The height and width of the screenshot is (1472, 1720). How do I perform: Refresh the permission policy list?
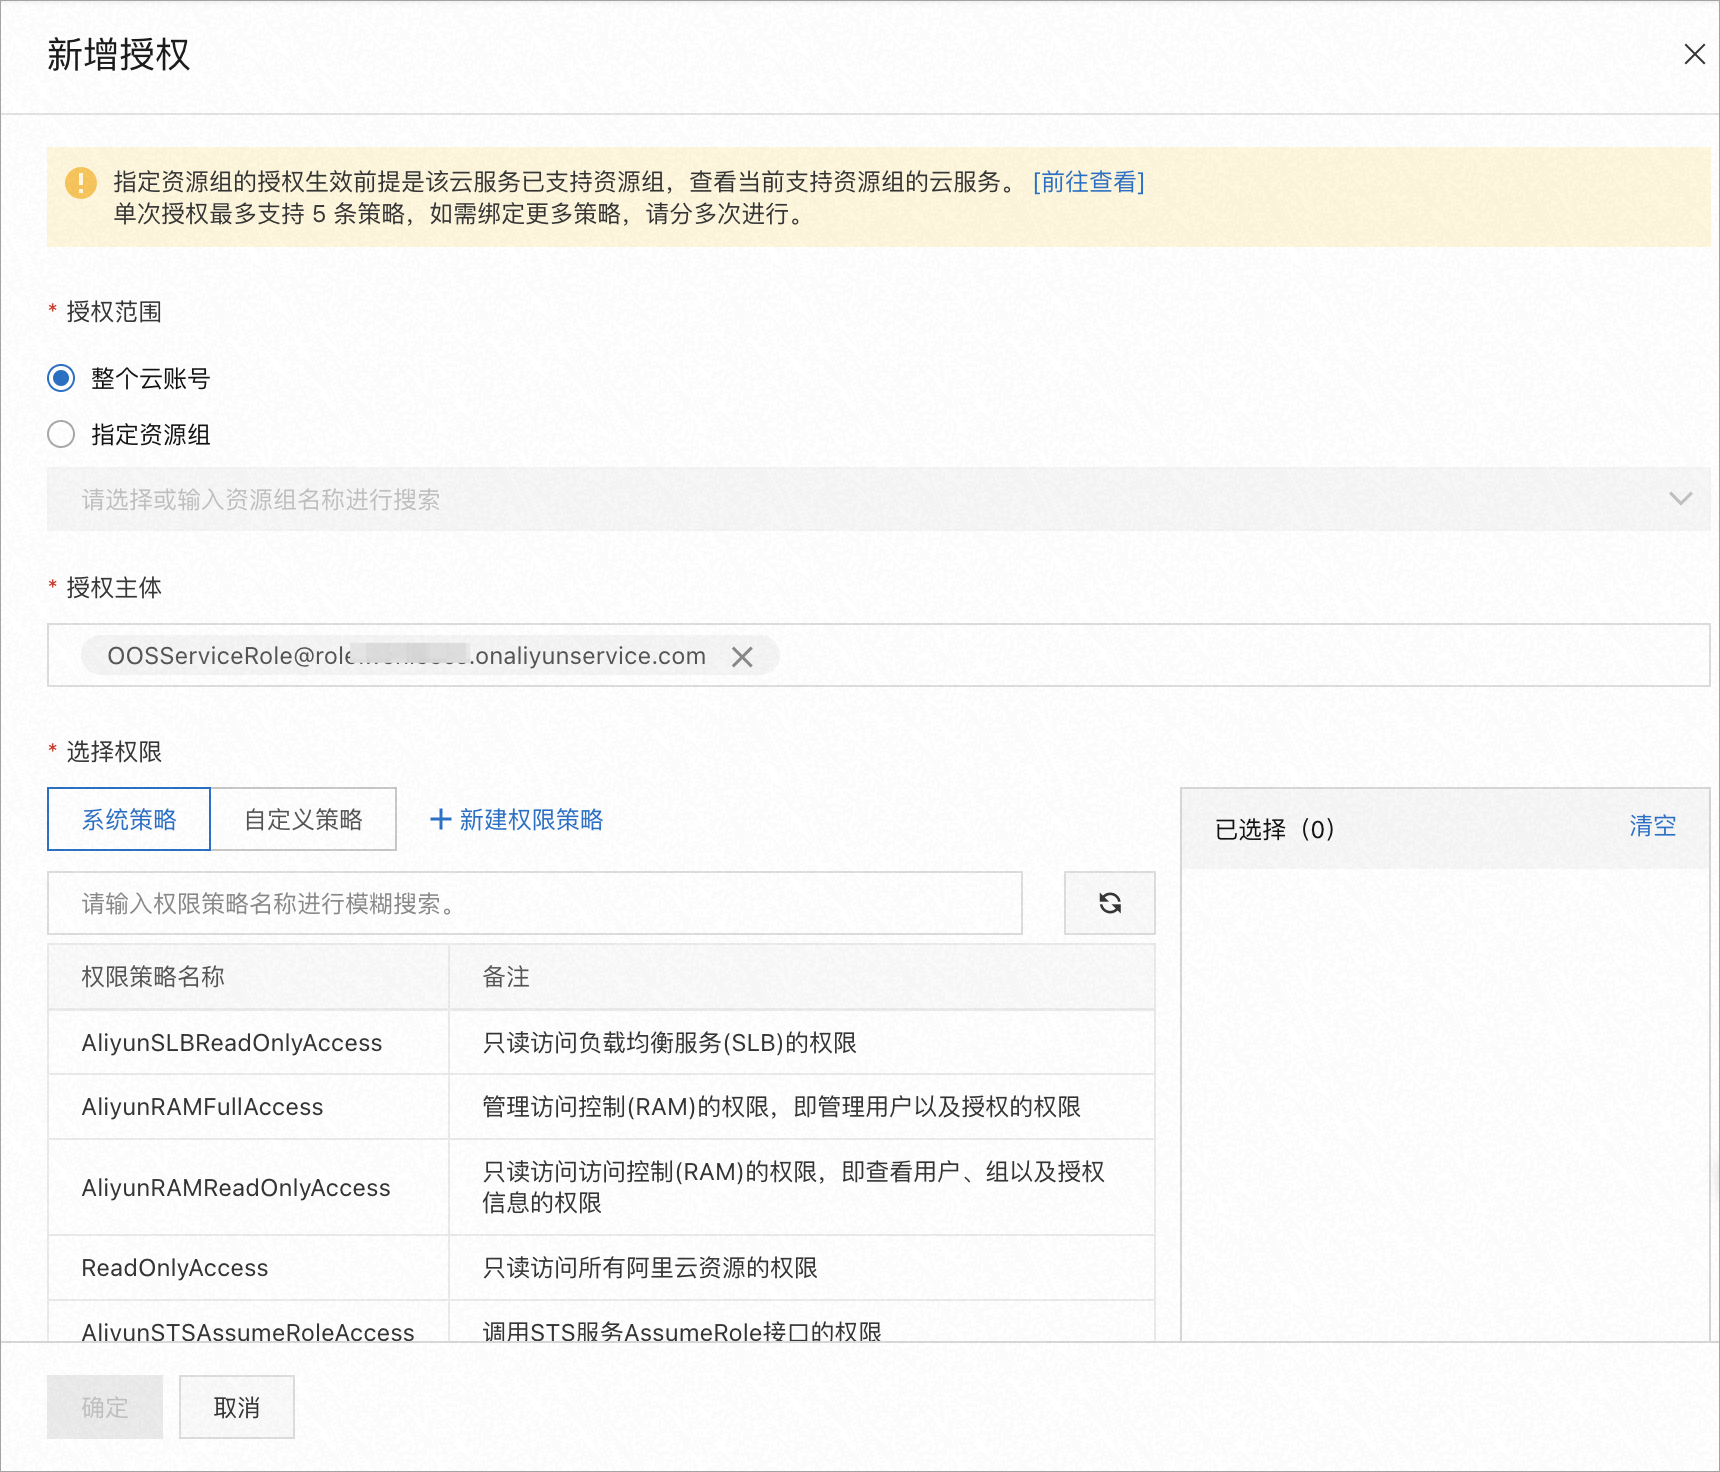pos(1109,903)
